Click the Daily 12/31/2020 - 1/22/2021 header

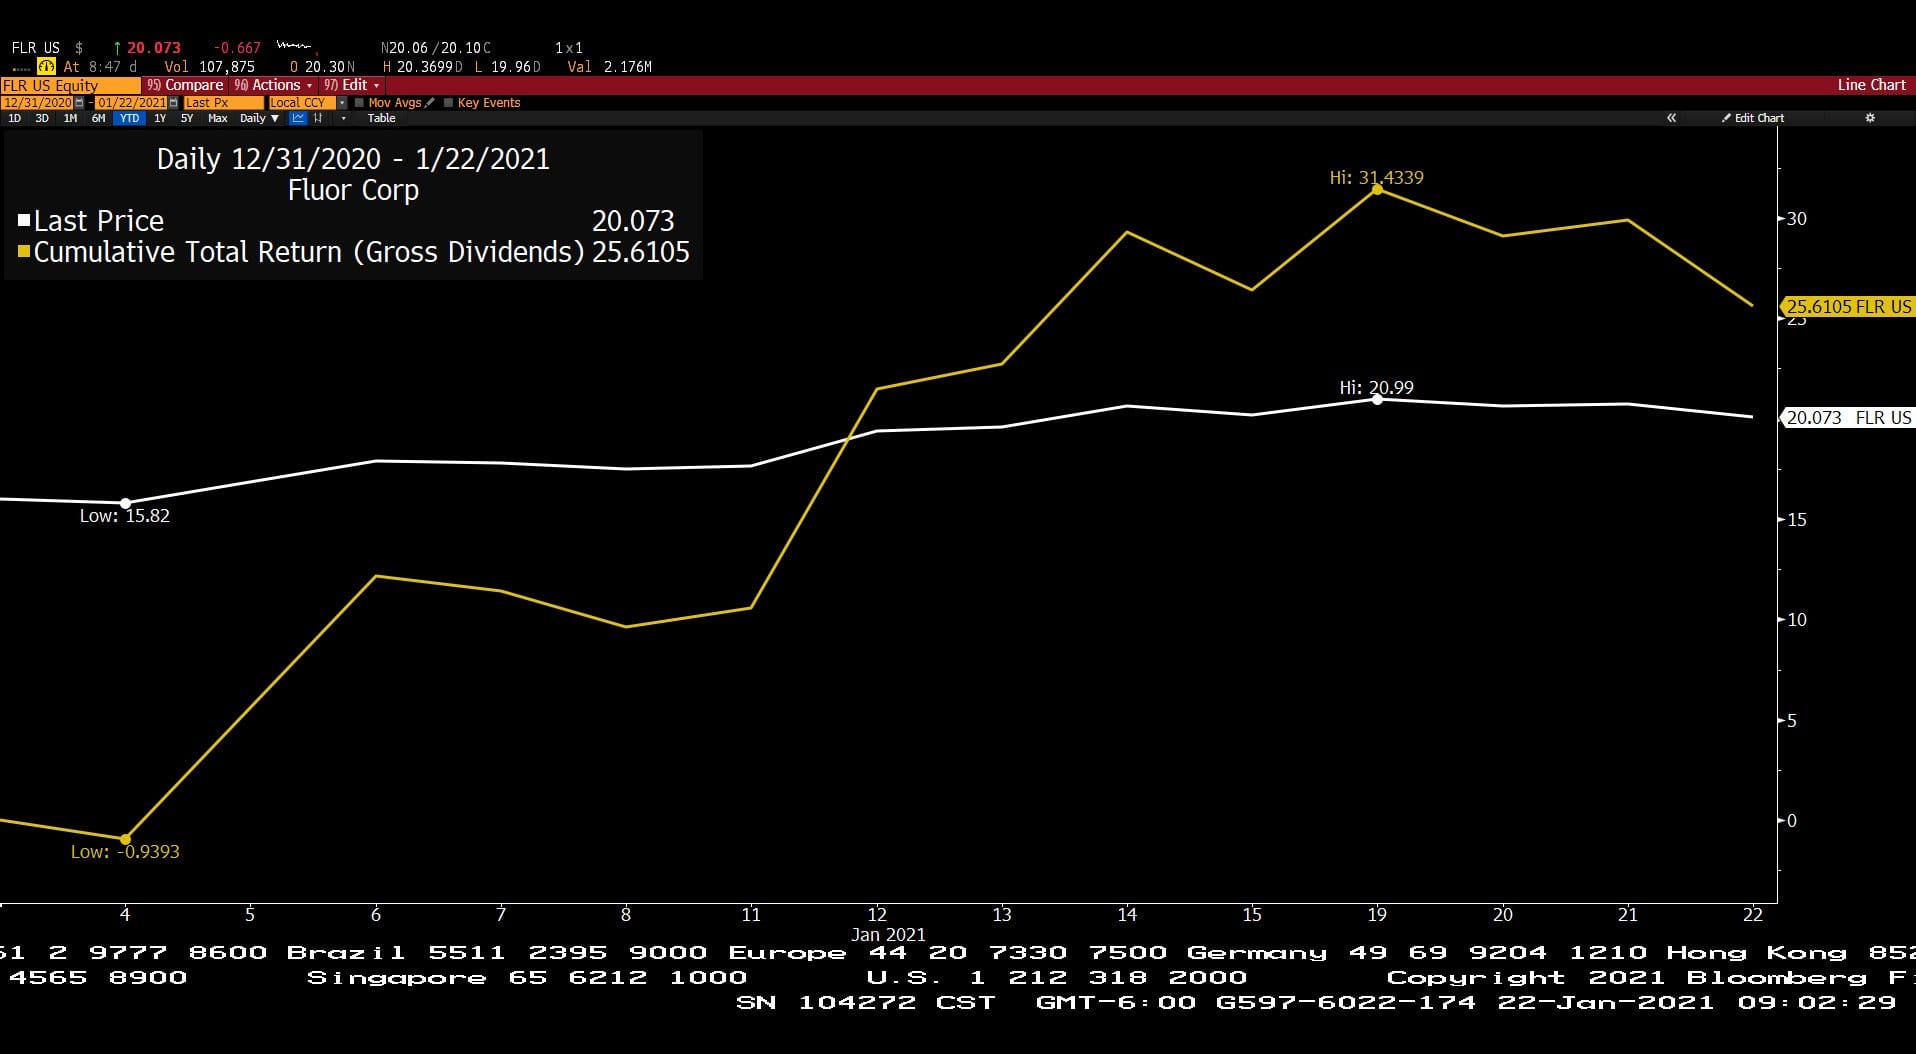click(353, 159)
